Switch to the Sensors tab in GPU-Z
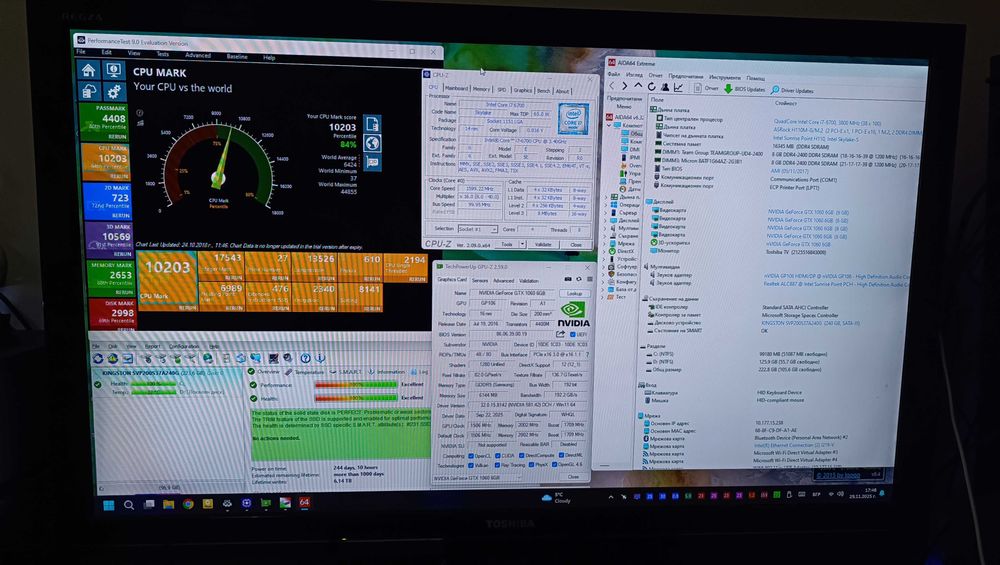1000x565 pixels. pos(480,281)
